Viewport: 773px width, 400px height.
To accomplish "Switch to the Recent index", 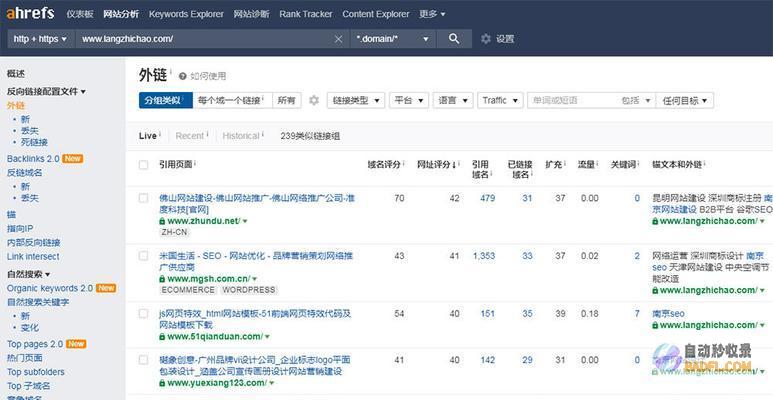I will 192,136.
